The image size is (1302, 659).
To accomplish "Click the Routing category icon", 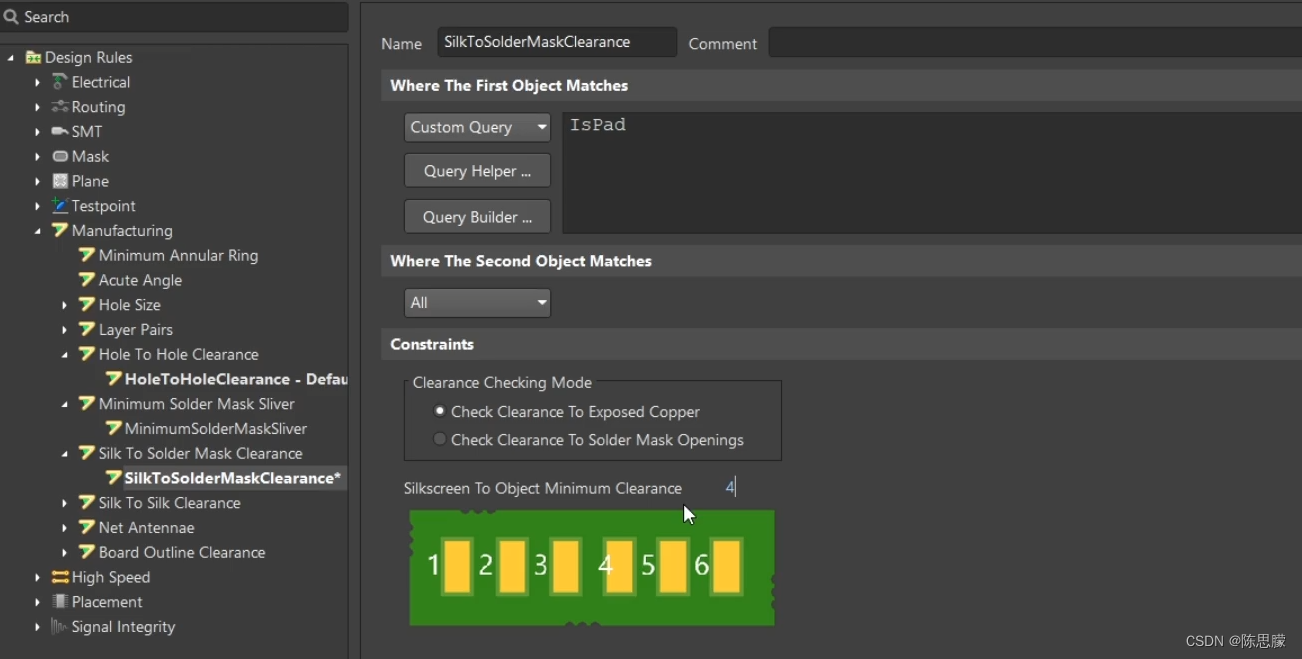I will pyautogui.click(x=60, y=107).
